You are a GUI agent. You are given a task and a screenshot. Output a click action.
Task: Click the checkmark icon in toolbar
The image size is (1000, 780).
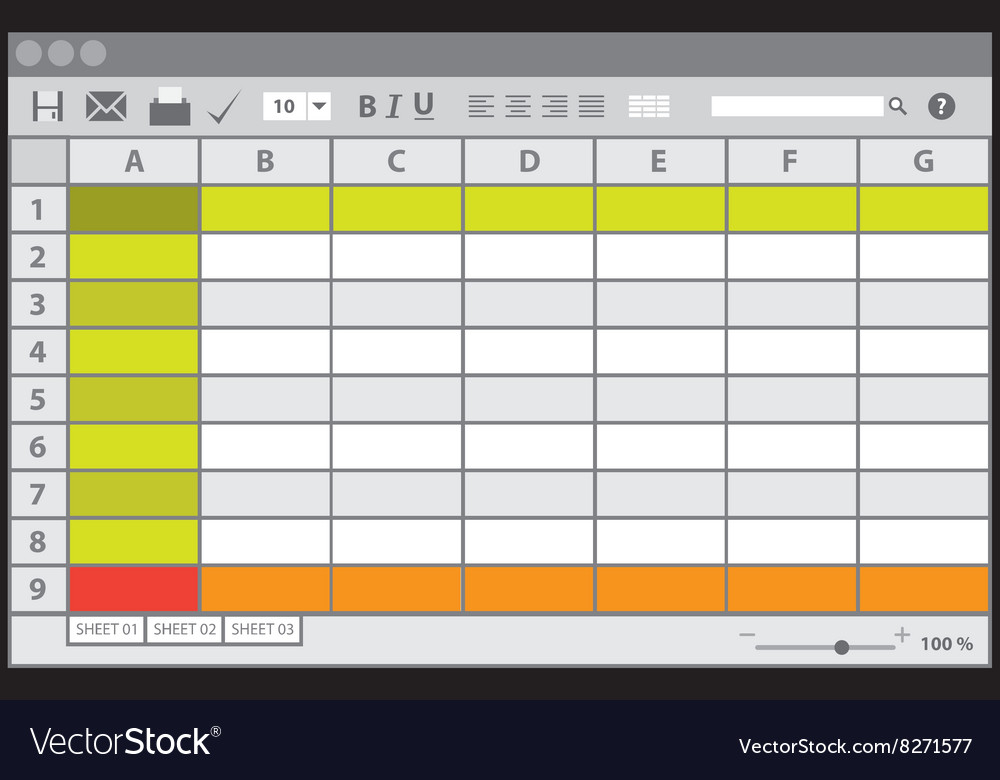click(x=223, y=107)
